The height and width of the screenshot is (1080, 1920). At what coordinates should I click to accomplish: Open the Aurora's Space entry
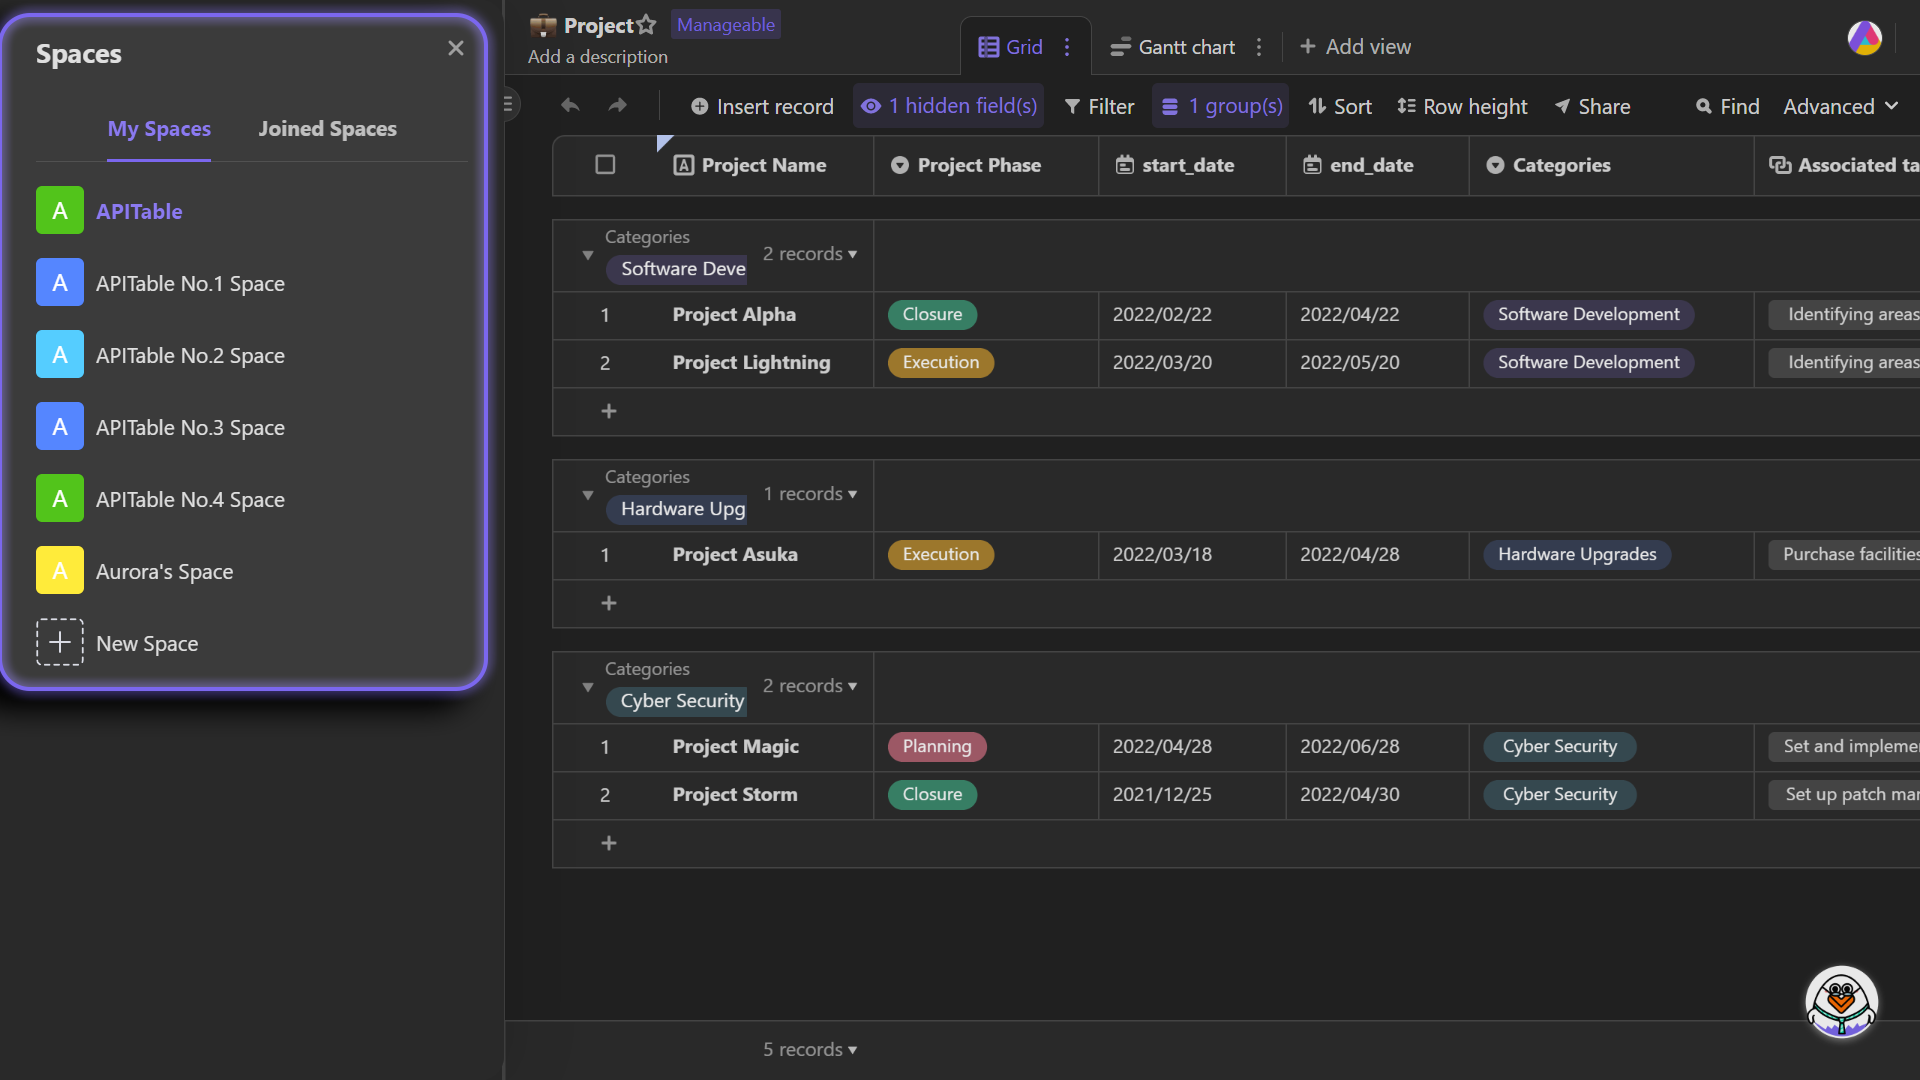tap(250, 571)
